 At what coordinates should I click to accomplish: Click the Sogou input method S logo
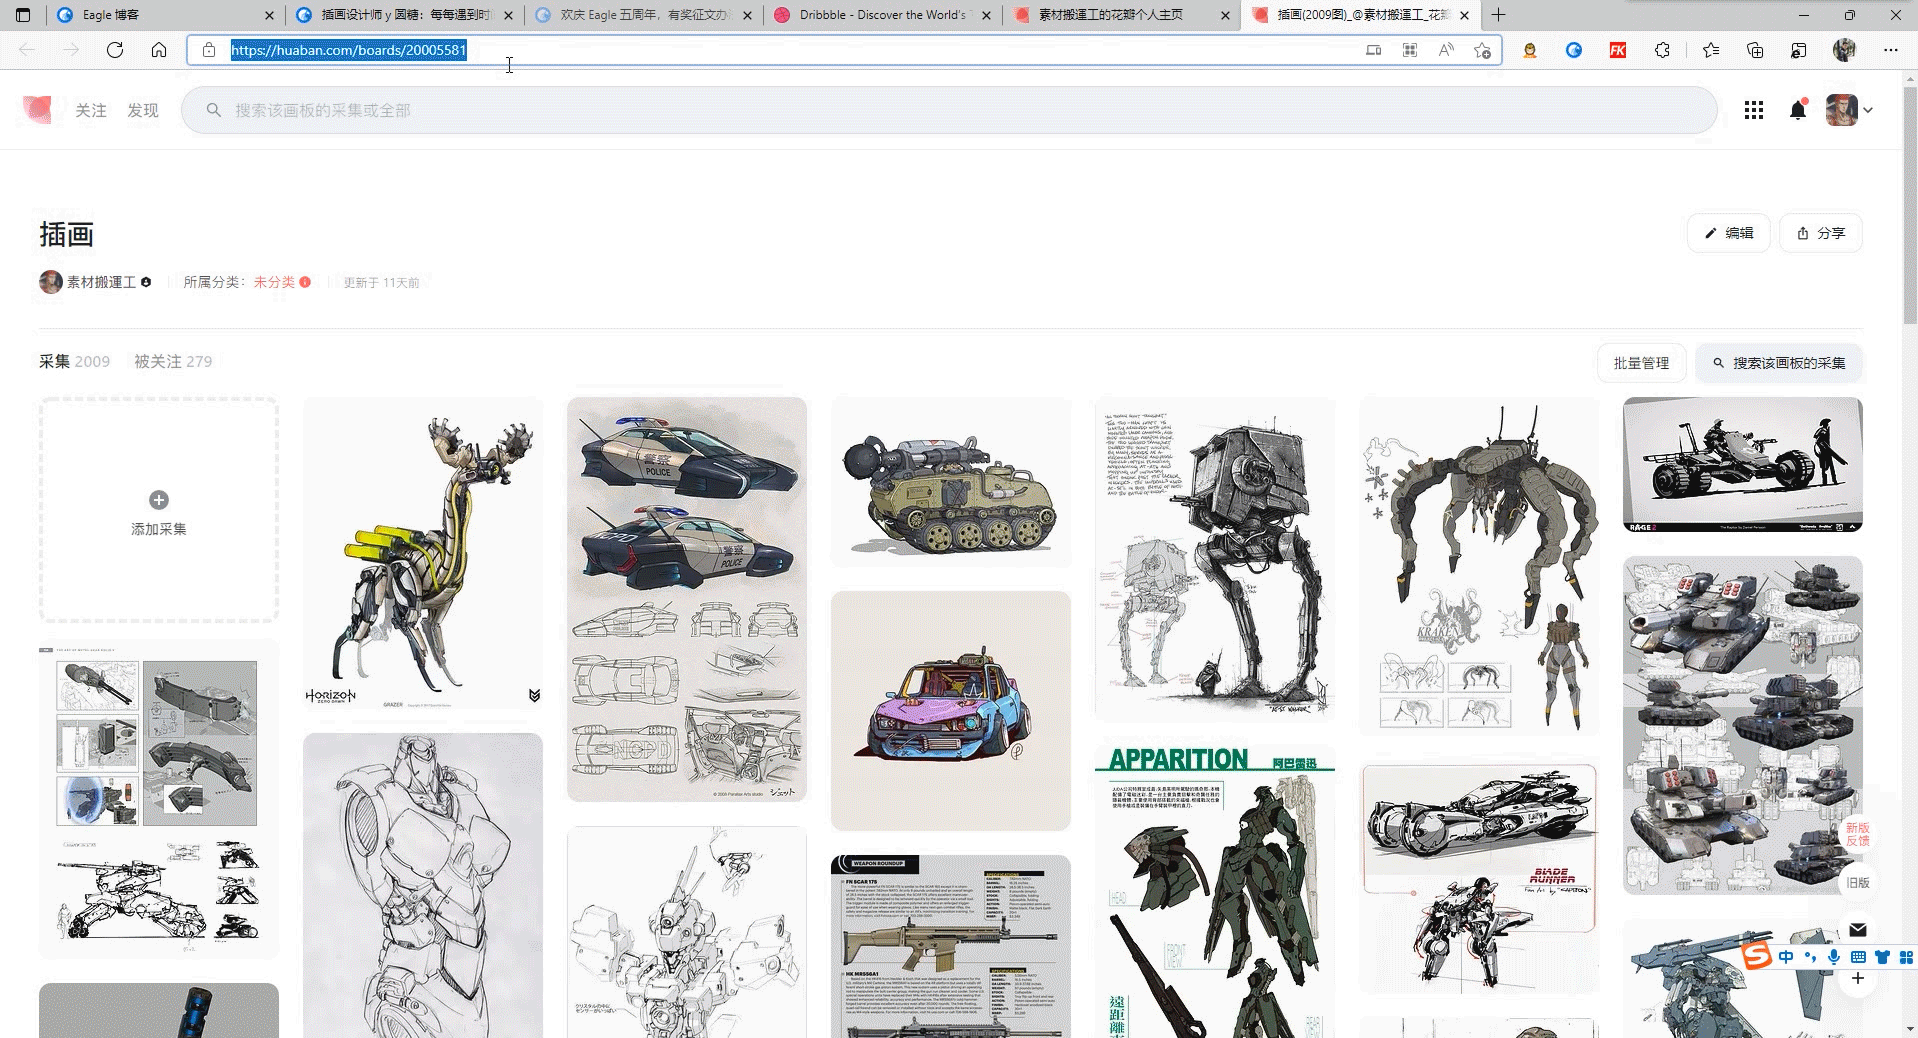(1756, 957)
